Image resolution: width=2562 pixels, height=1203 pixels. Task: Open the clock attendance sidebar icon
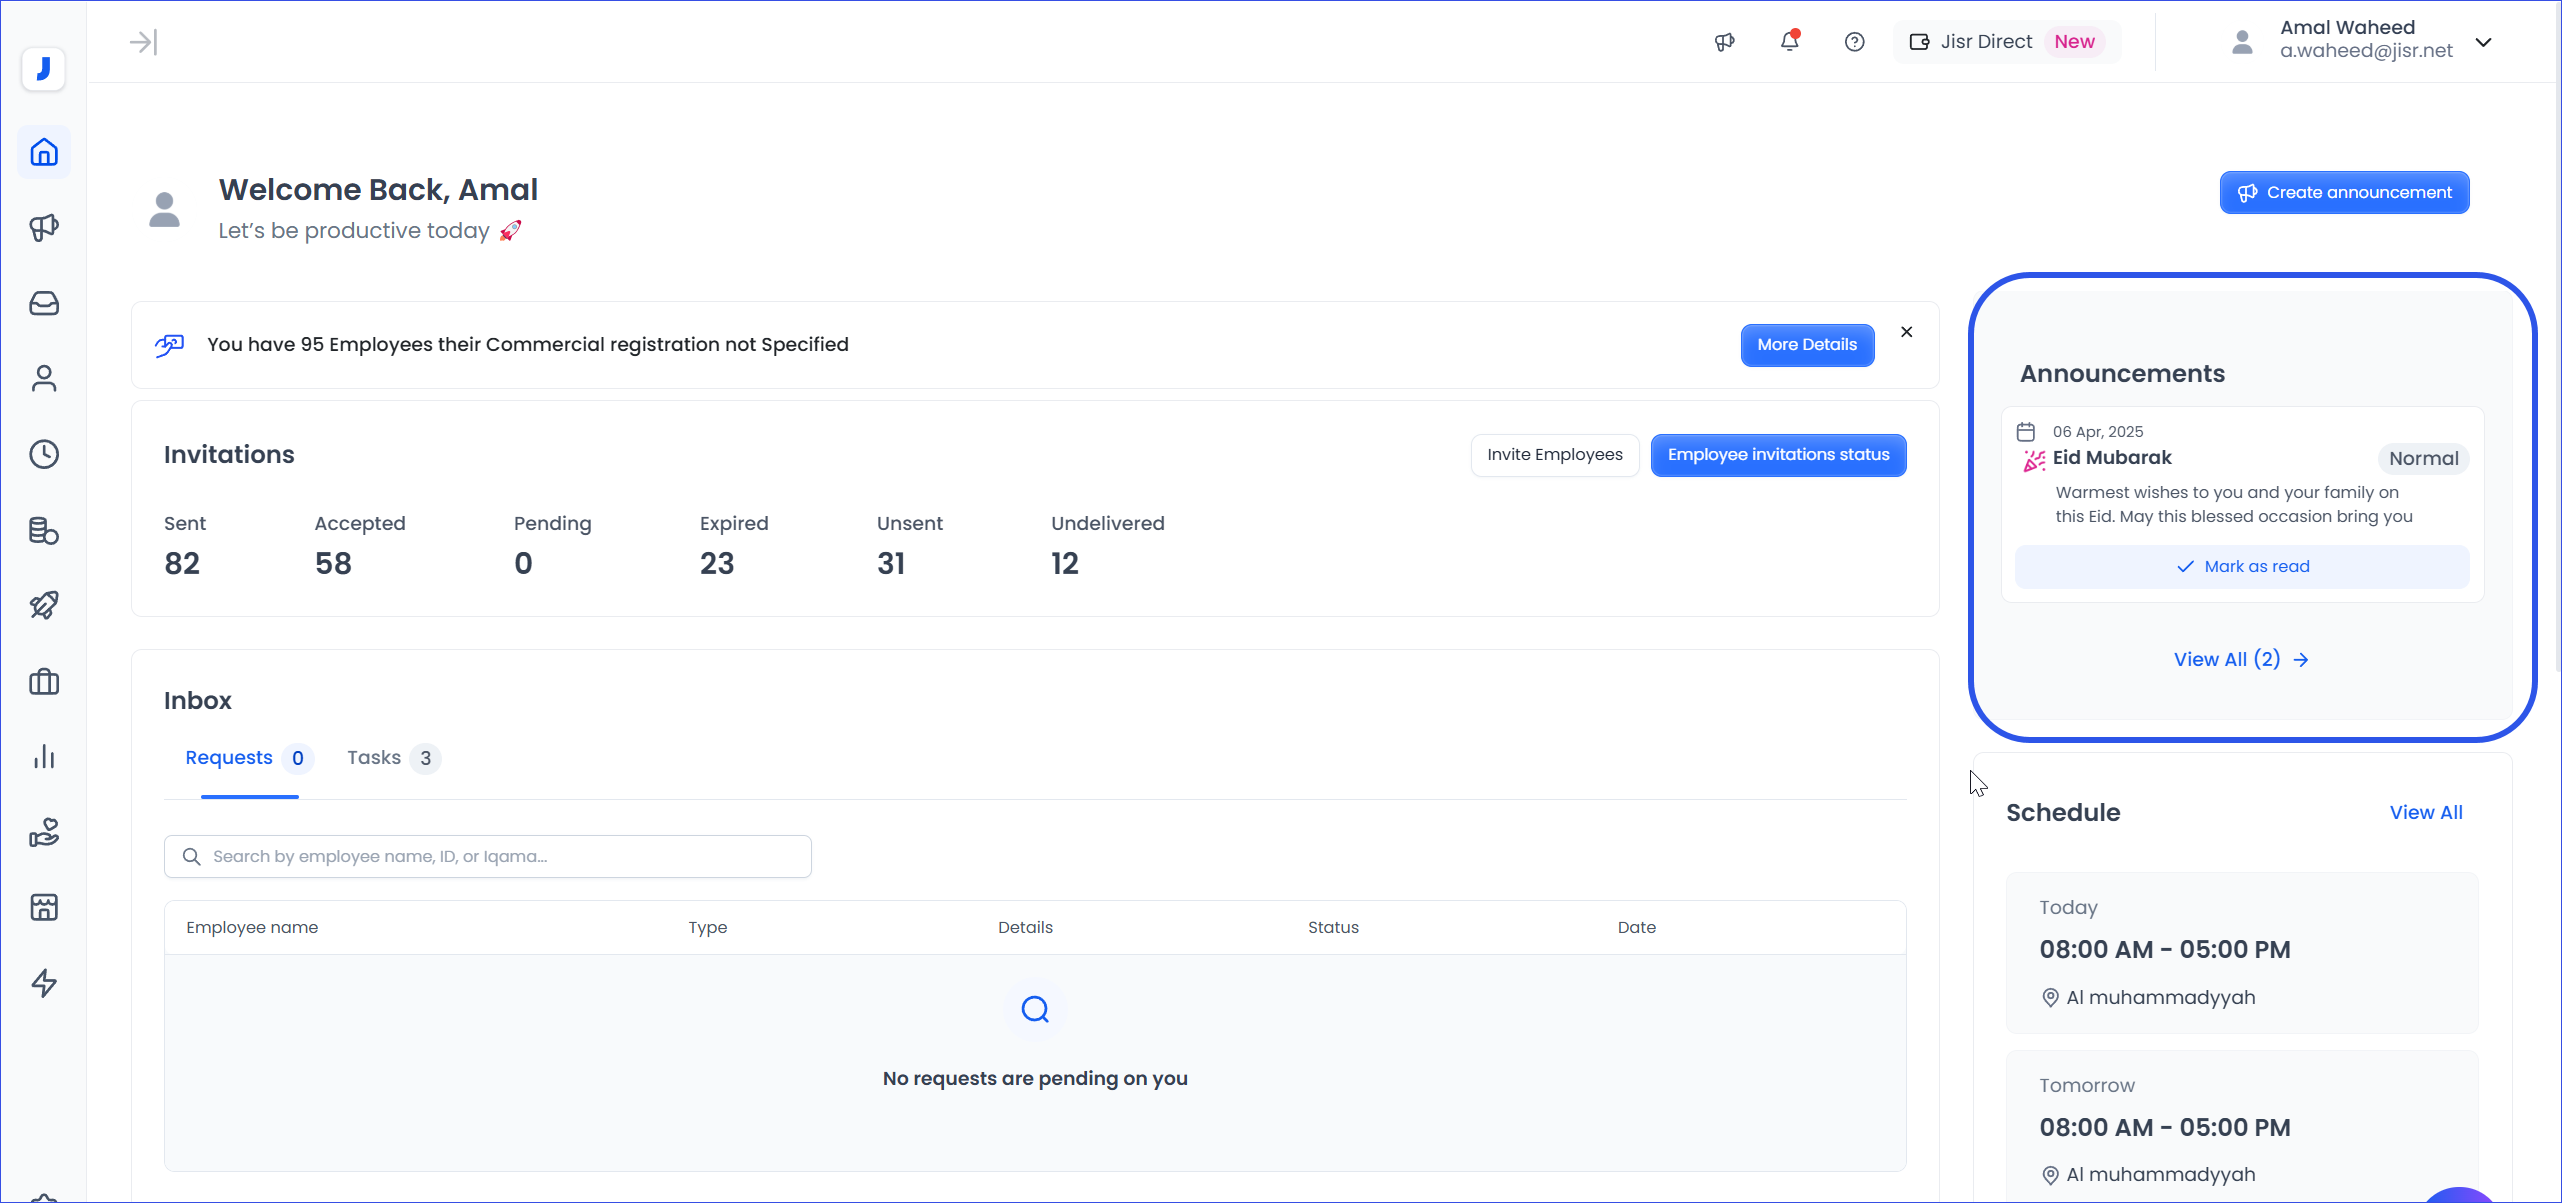click(x=44, y=454)
